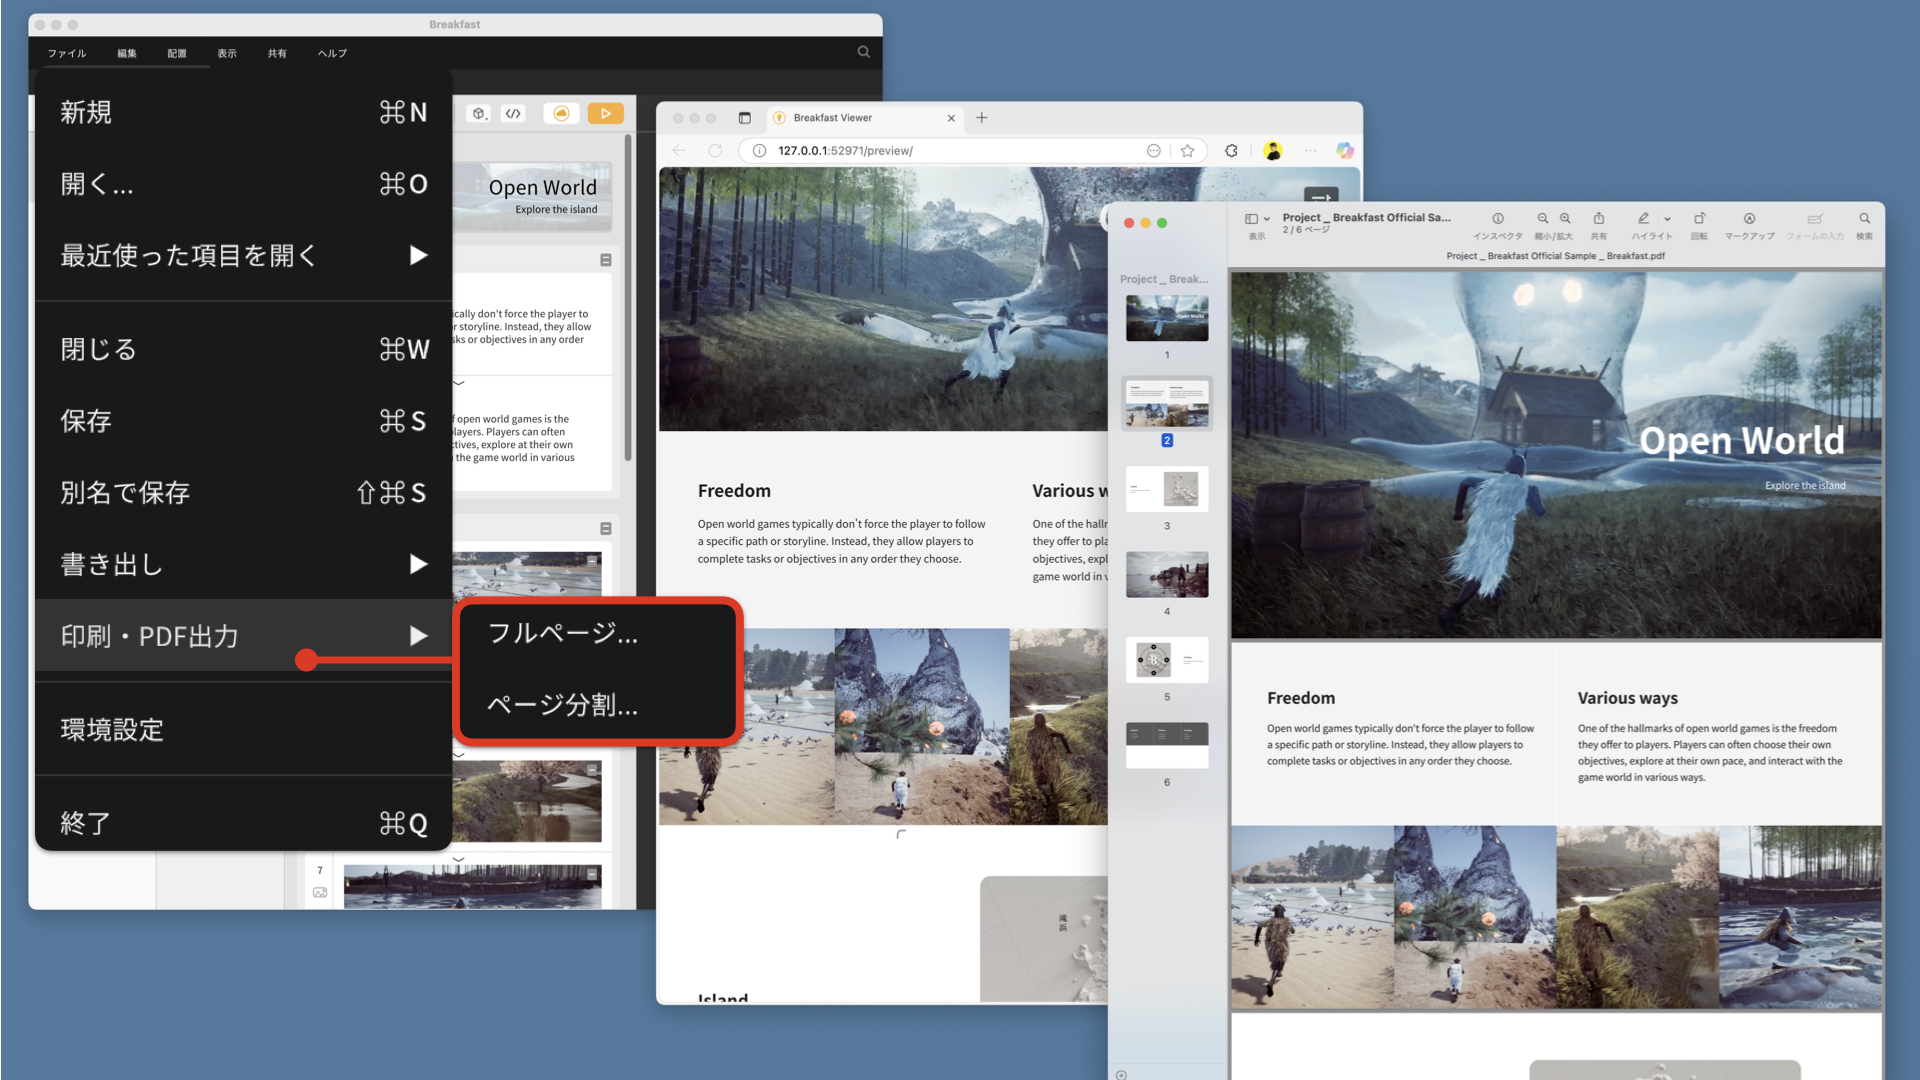Choose フルページ… PDF output option
Viewport: 1920px width, 1080px height.
597,633
